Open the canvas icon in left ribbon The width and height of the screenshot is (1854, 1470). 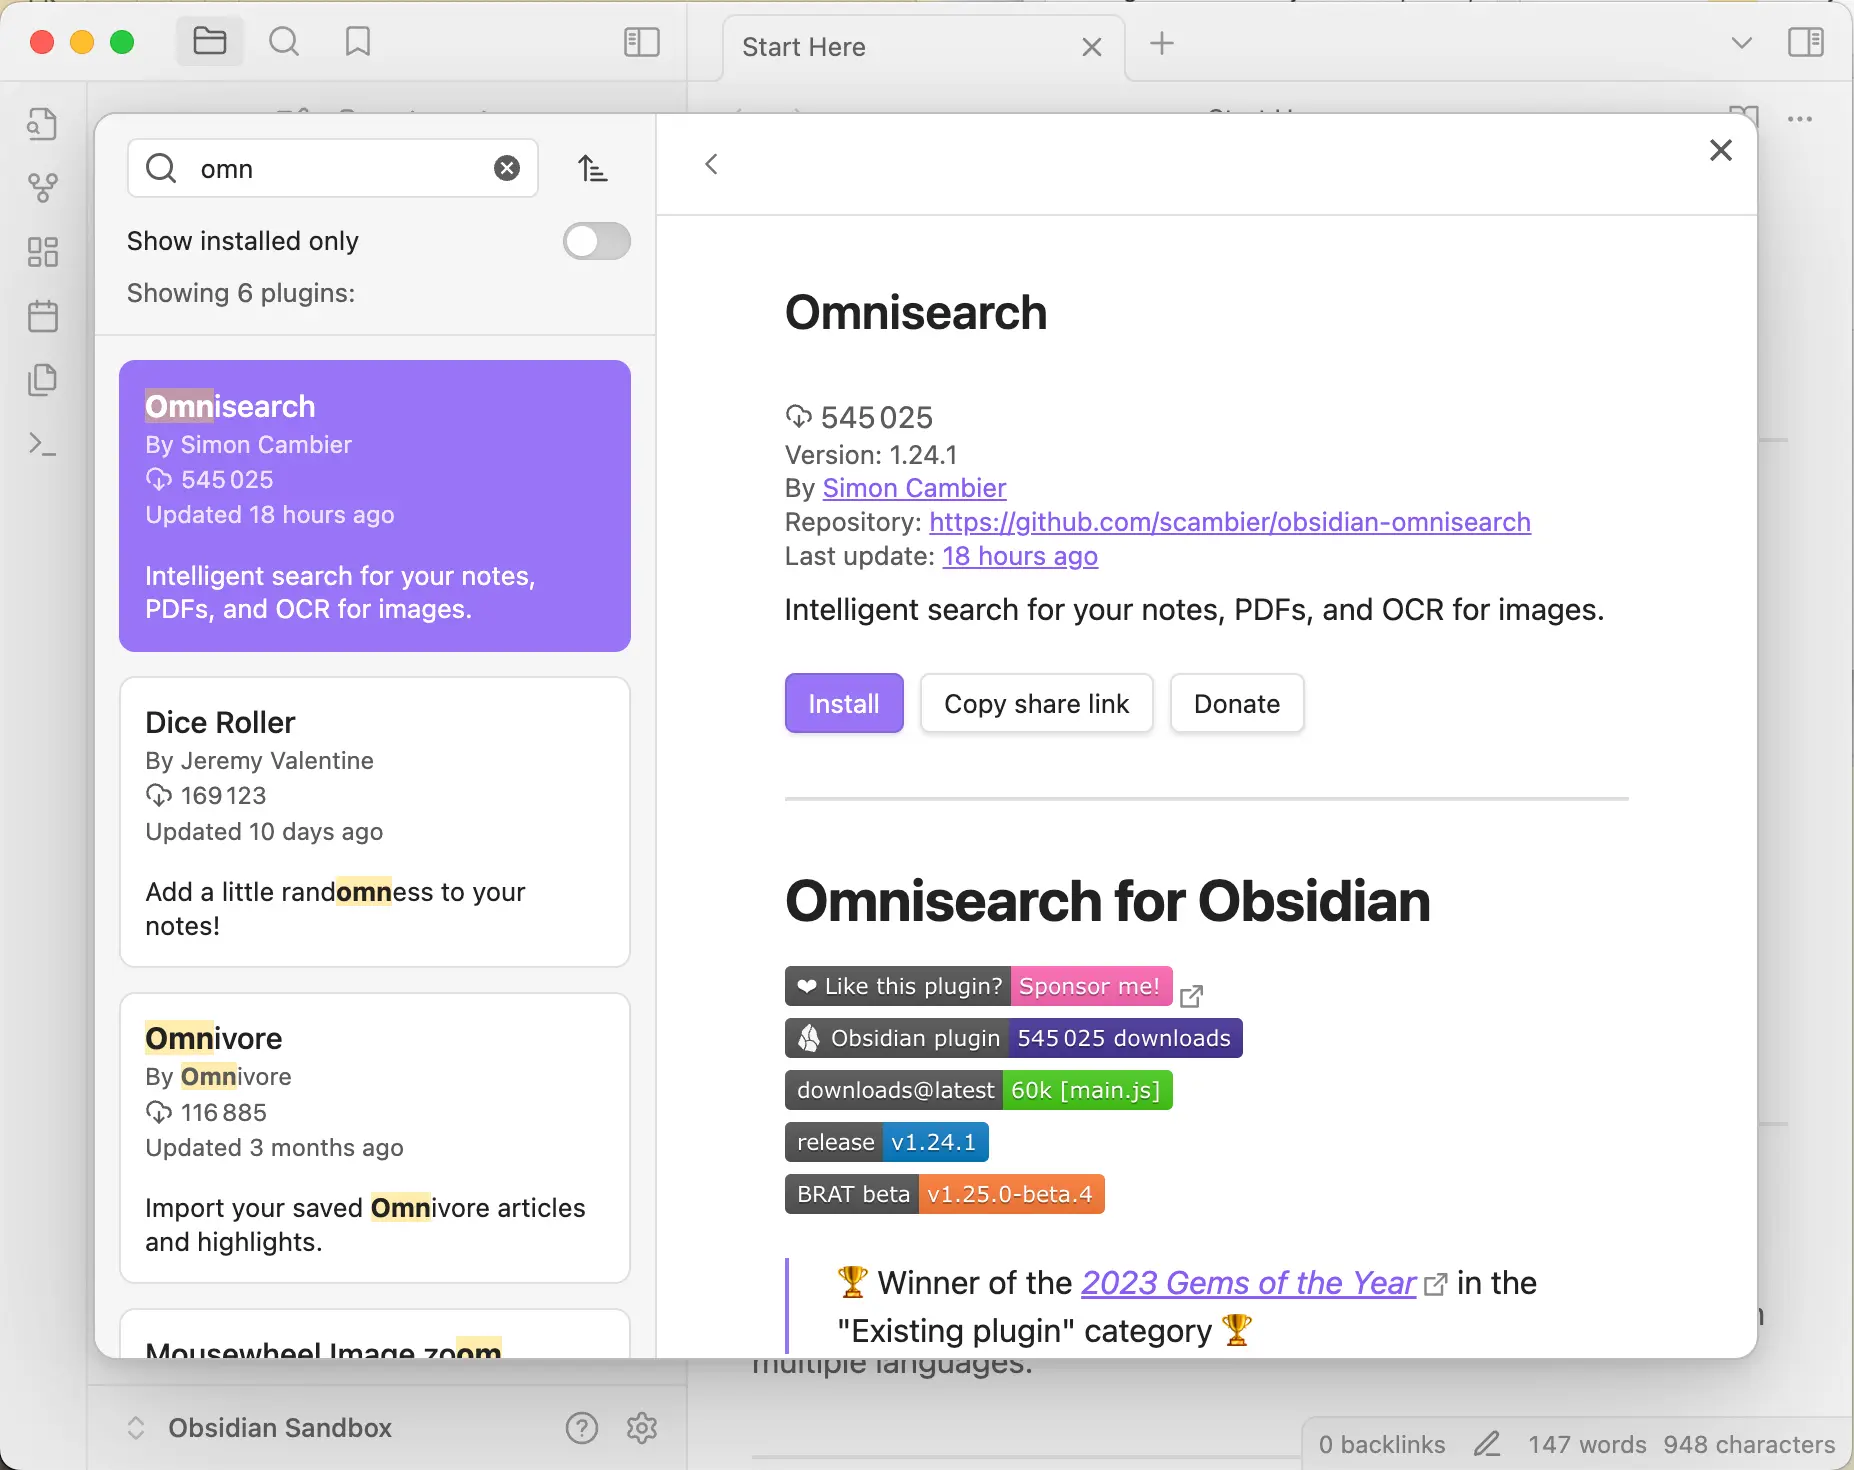pyautogui.click(x=42, y=252)
